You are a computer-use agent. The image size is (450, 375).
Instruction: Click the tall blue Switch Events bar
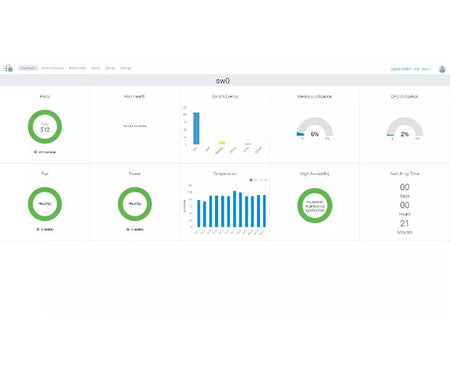pos(196,128)
